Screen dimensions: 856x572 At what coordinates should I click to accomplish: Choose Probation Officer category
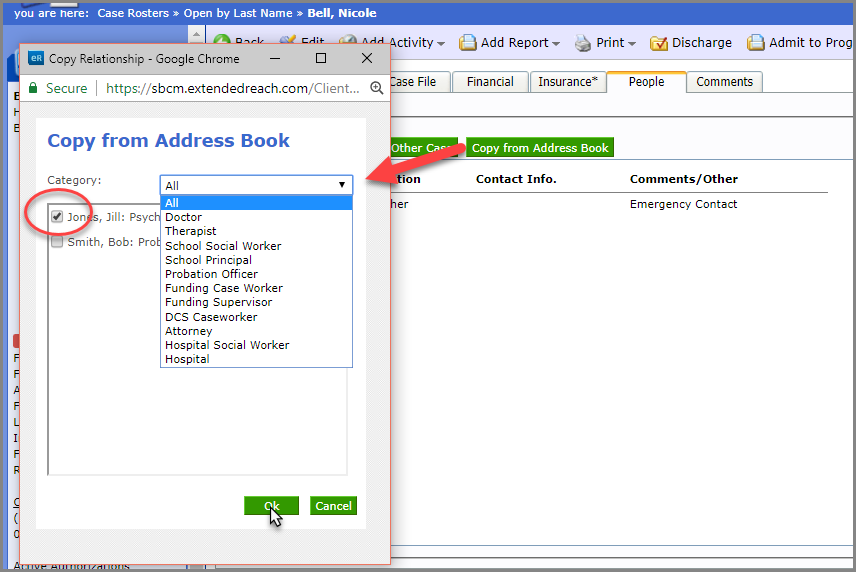tap(256, 274)
